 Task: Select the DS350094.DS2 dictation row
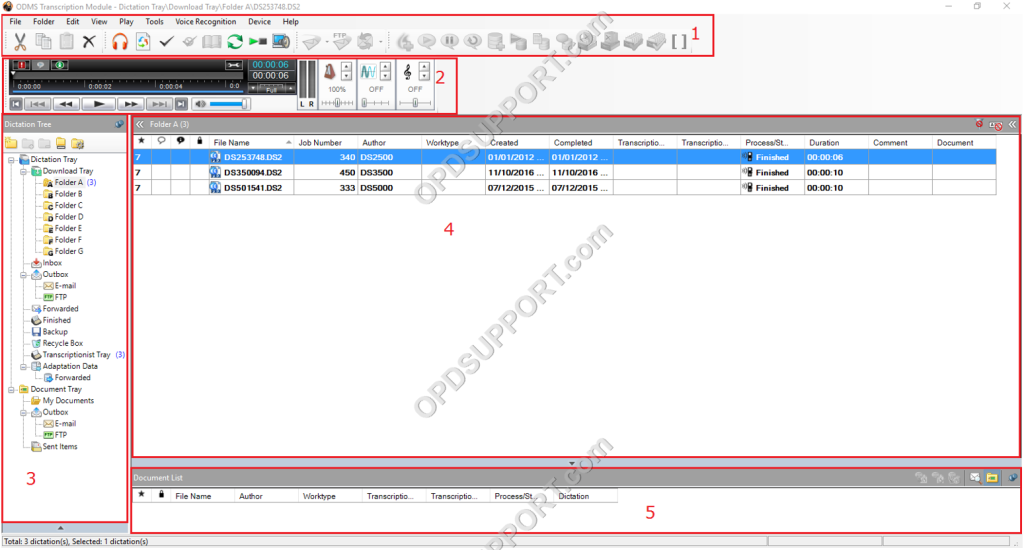click(x=565, y=172)
